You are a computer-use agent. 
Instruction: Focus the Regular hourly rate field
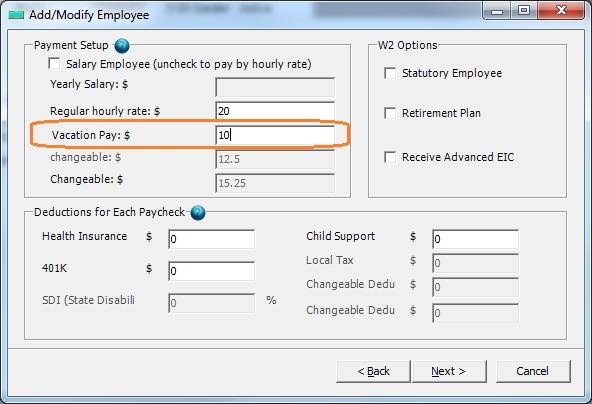(x=275, y=111)
